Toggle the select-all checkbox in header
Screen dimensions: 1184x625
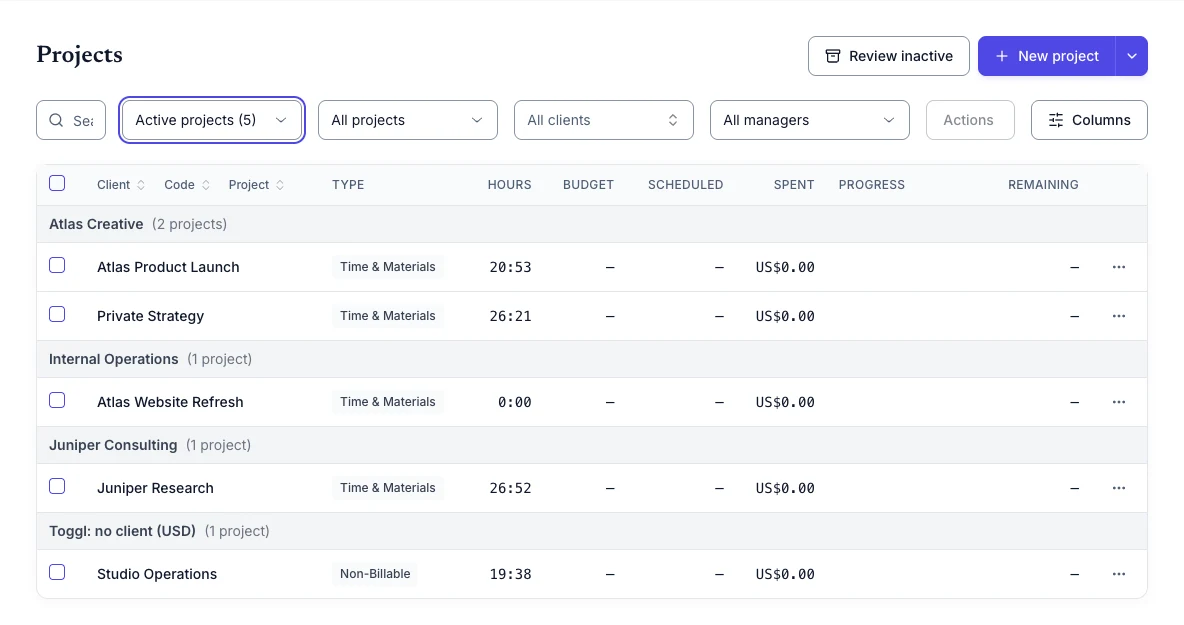57,183
